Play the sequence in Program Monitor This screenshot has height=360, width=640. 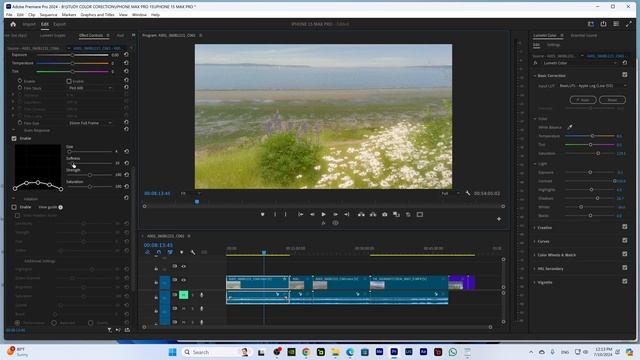pos(324,214)
